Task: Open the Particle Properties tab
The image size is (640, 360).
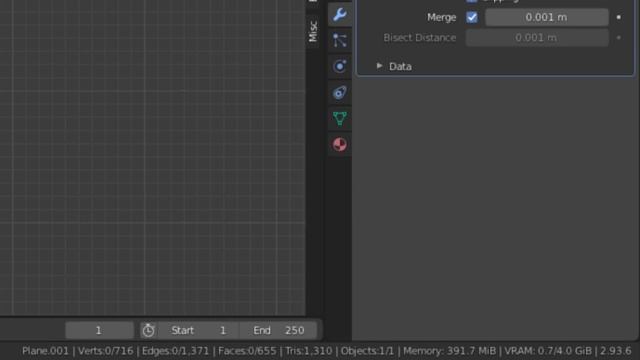Action: (340, 40)
